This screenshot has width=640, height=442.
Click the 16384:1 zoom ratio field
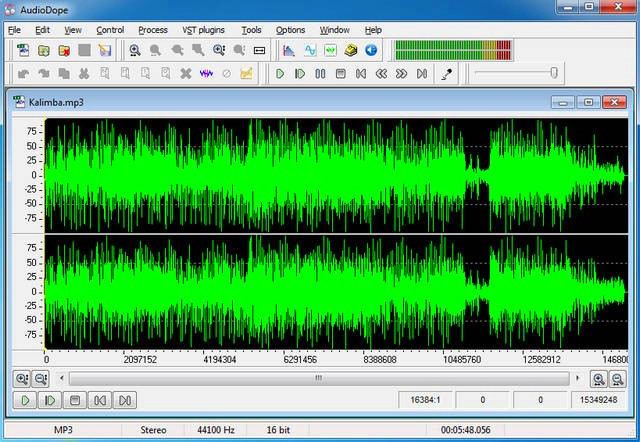[425, 400]
